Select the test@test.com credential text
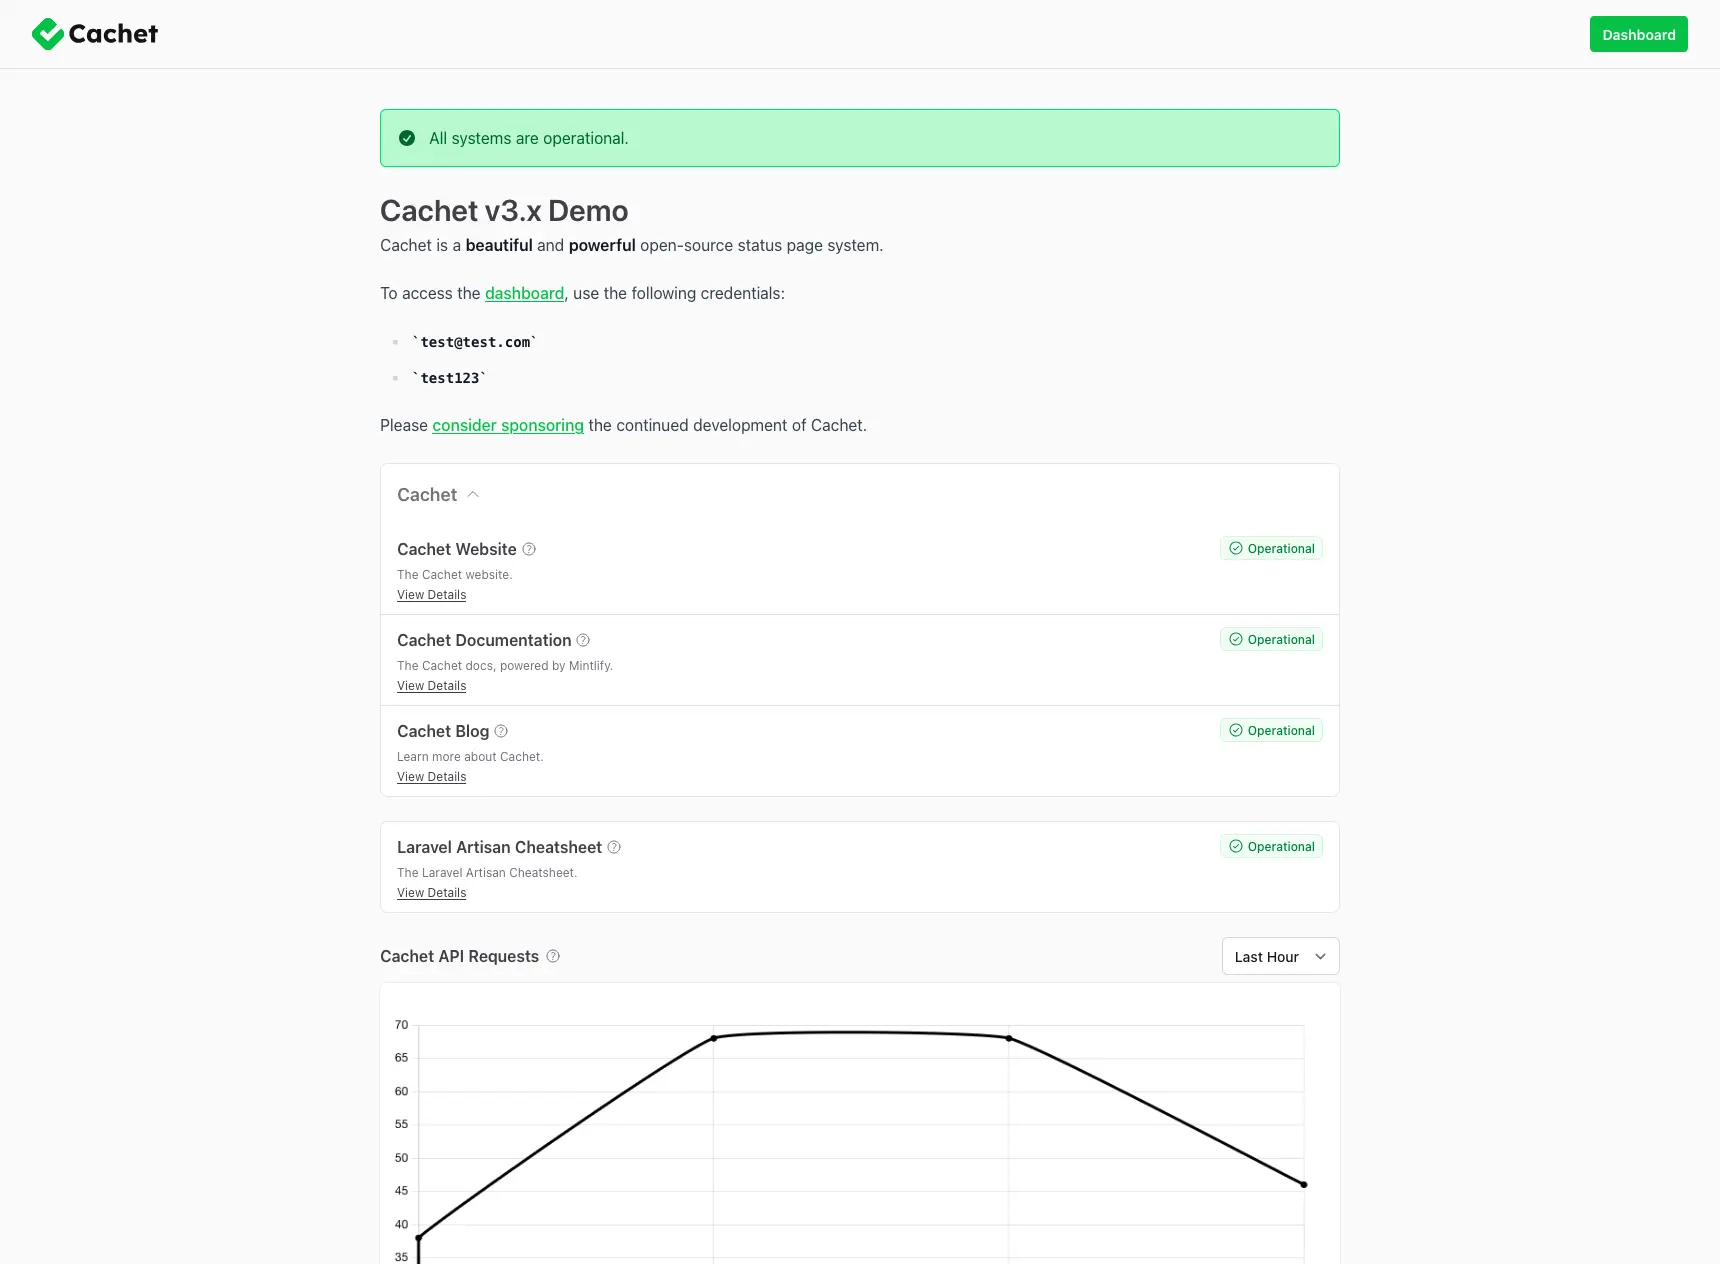The width and height of the screenshot is (1720, 1264). click(475, 341)
